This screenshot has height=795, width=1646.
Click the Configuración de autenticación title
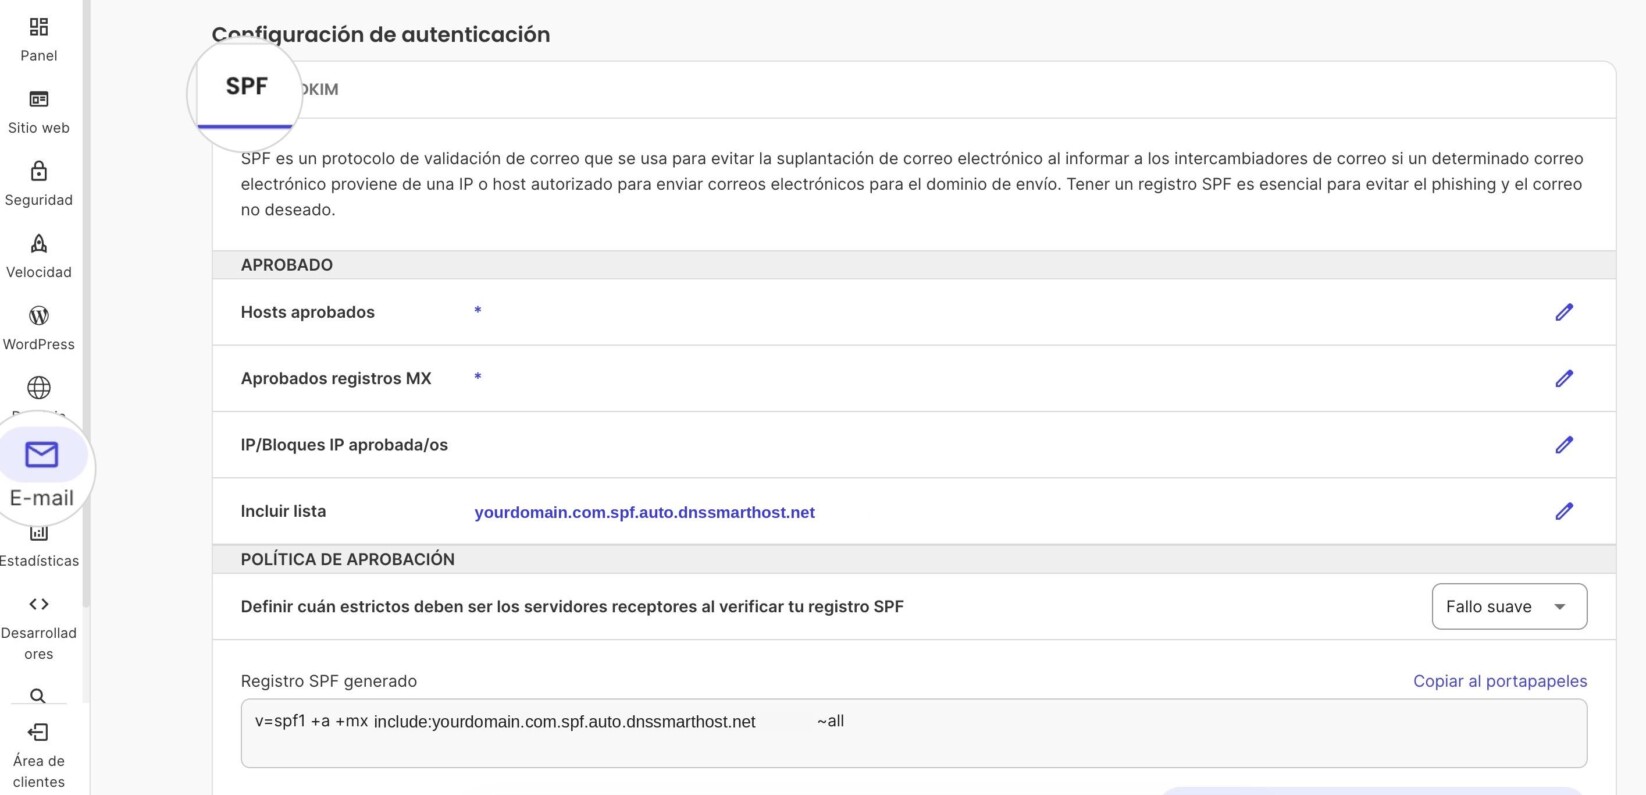(x=381, y=34)
